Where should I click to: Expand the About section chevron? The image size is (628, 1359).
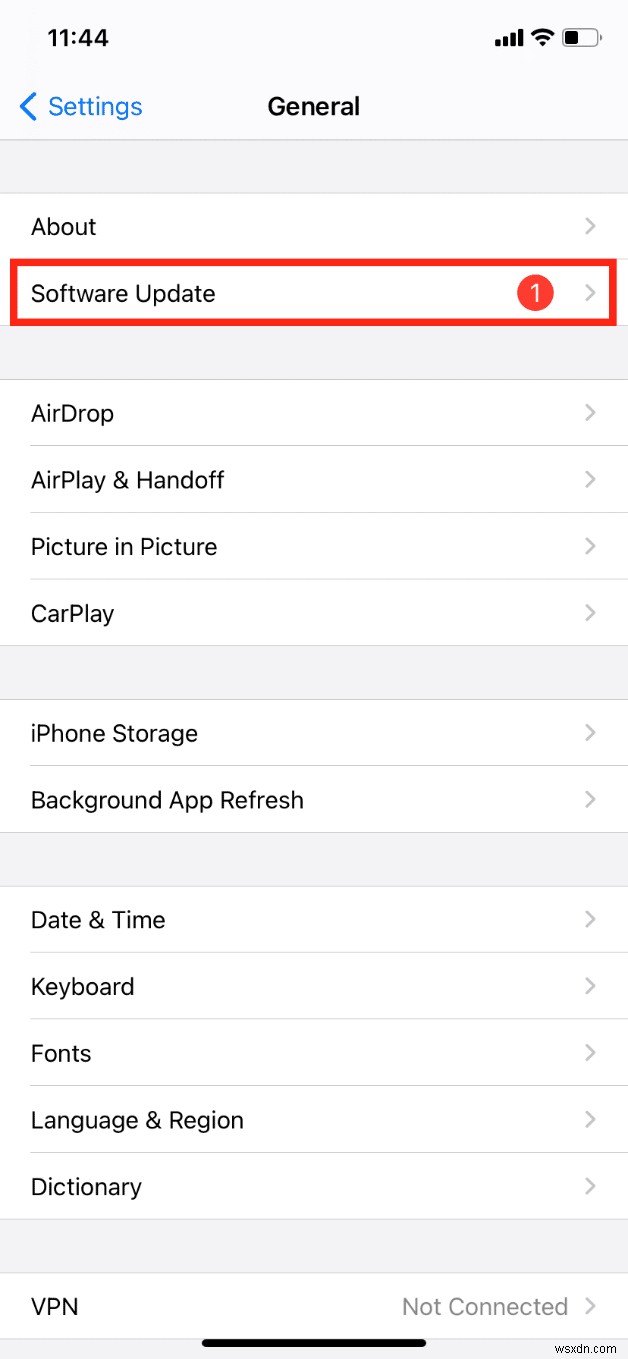pos(590,226)
